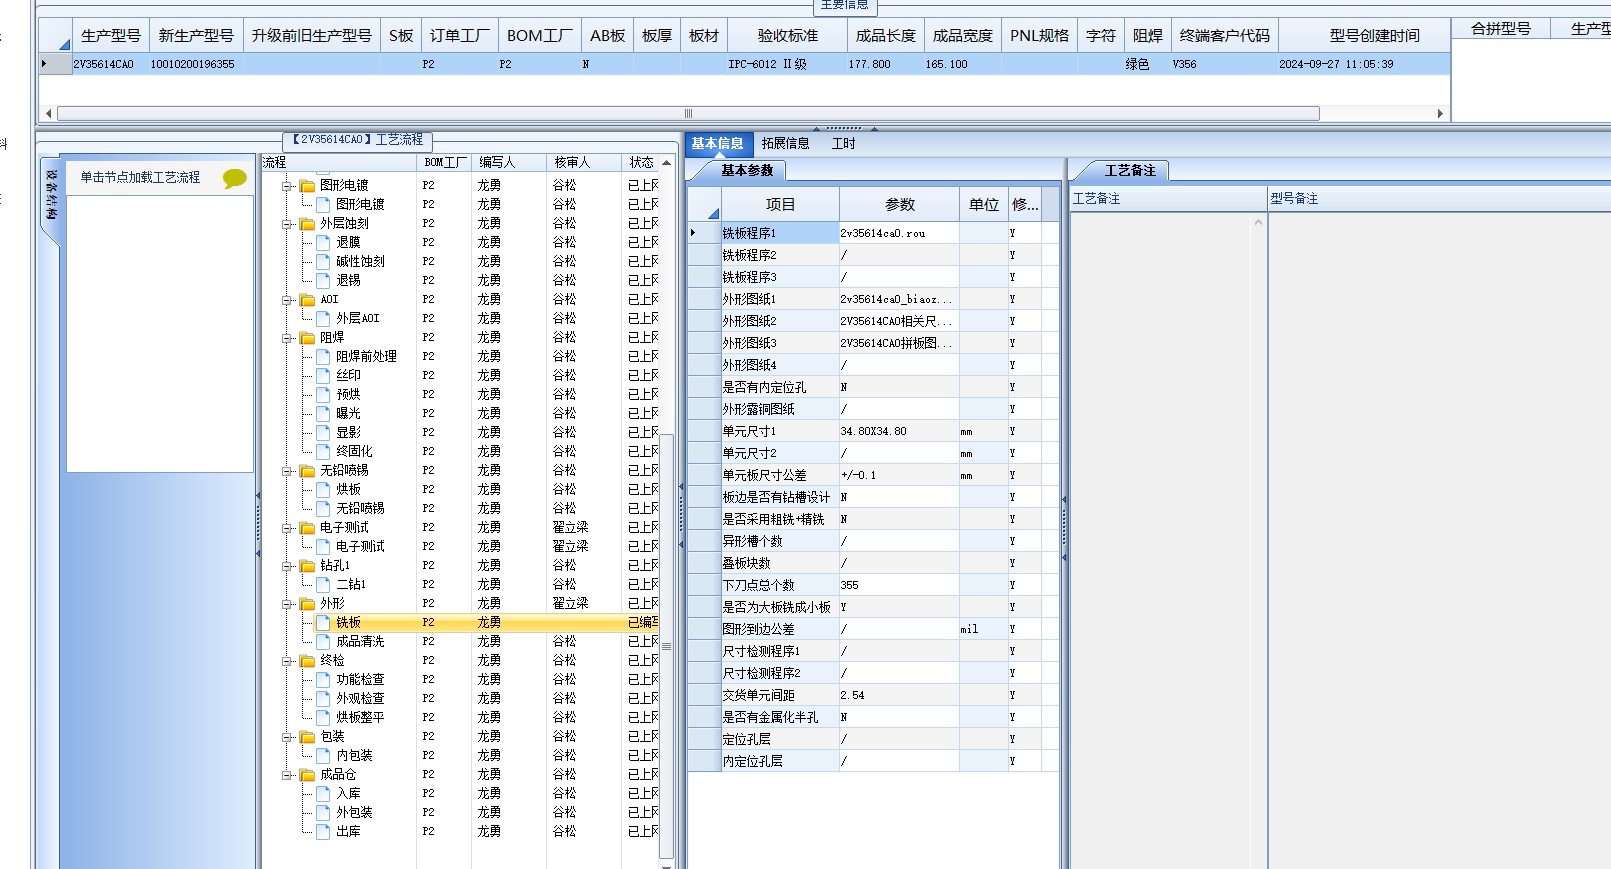
Task: Click the folder icon beside 终检
Action: coord(308,661)
